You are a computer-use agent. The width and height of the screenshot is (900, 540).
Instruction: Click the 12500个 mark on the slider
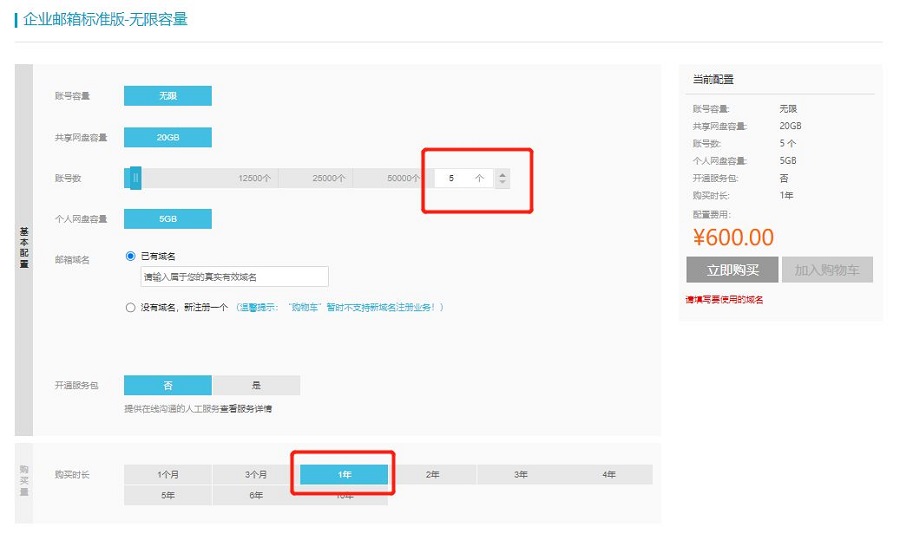coord(254,178)
